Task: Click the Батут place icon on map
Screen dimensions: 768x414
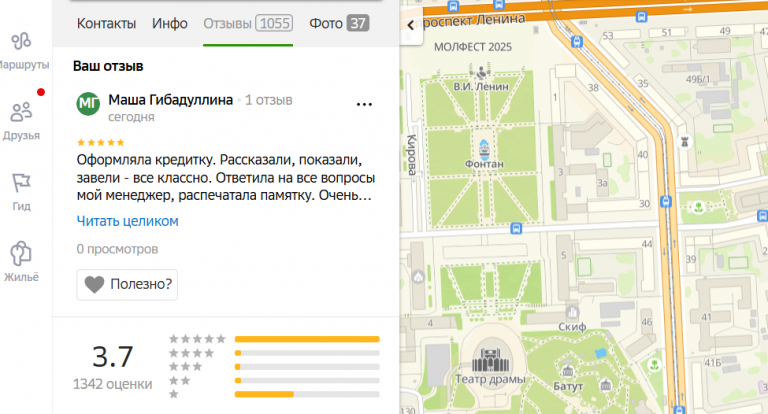Action: click(568, 371)
